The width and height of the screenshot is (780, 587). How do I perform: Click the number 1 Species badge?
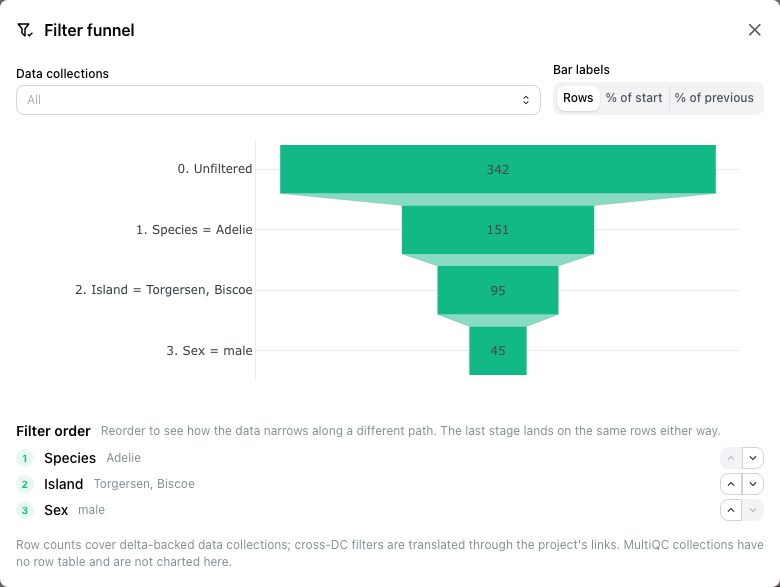pyautogui.click(x=25, y=458)
